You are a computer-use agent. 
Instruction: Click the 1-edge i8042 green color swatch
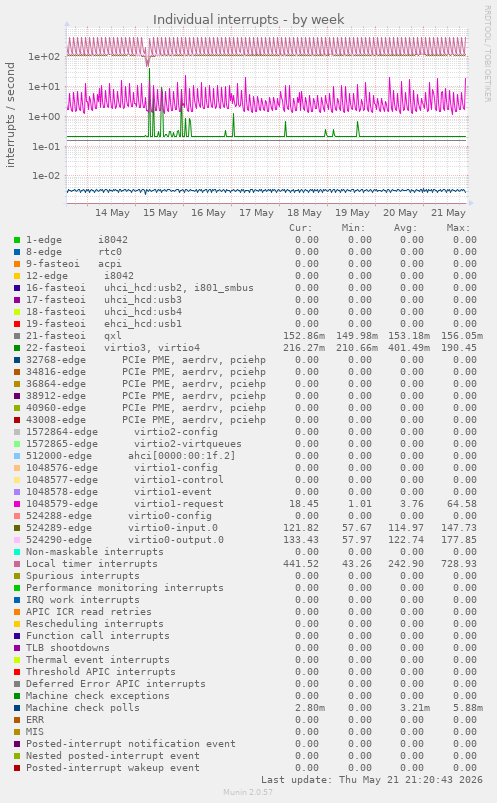17,240
